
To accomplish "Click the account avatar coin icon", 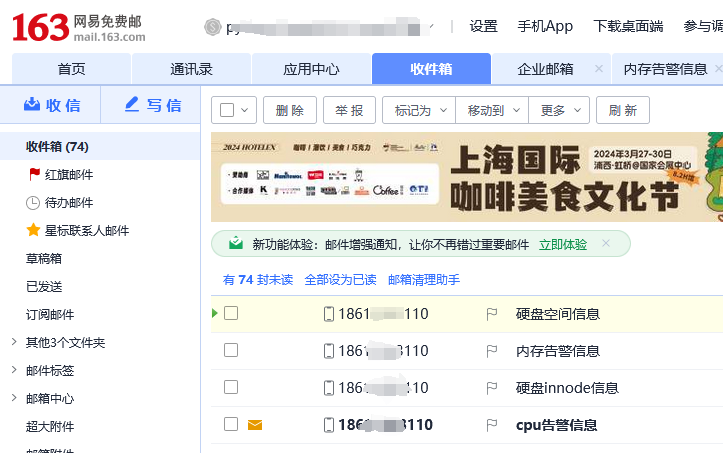I will [213, 27].
